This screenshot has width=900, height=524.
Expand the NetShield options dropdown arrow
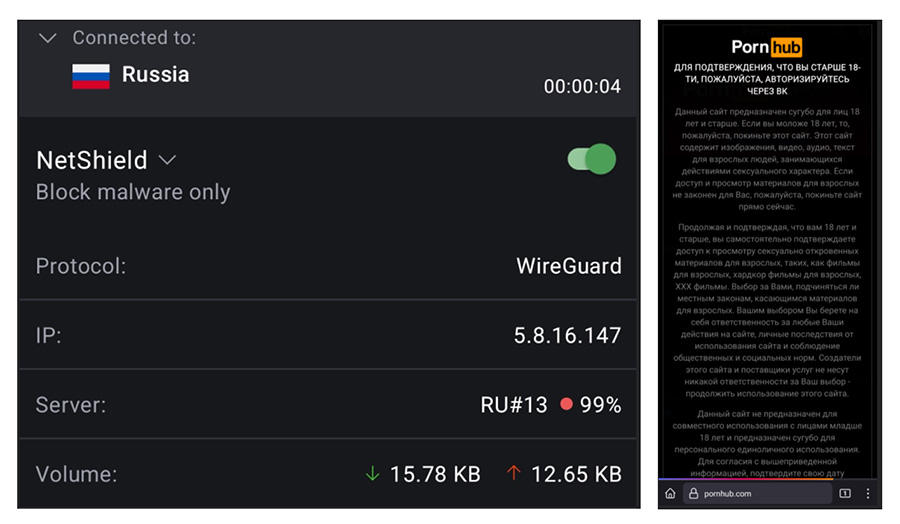click(x=167, y=160)
